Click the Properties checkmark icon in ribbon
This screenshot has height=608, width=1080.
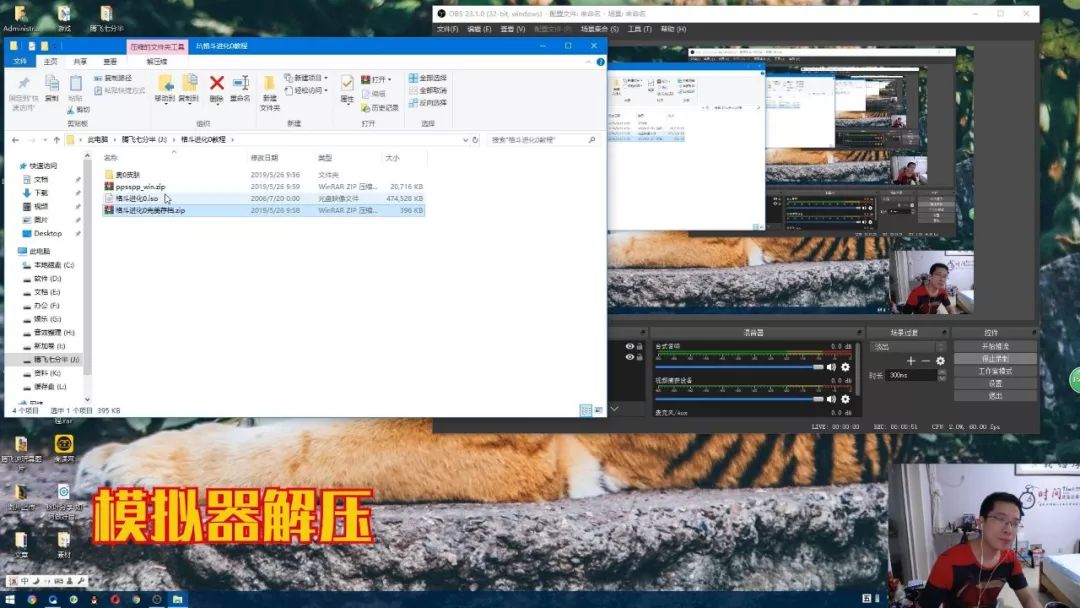pyautogui.click(x=347, y=83)
